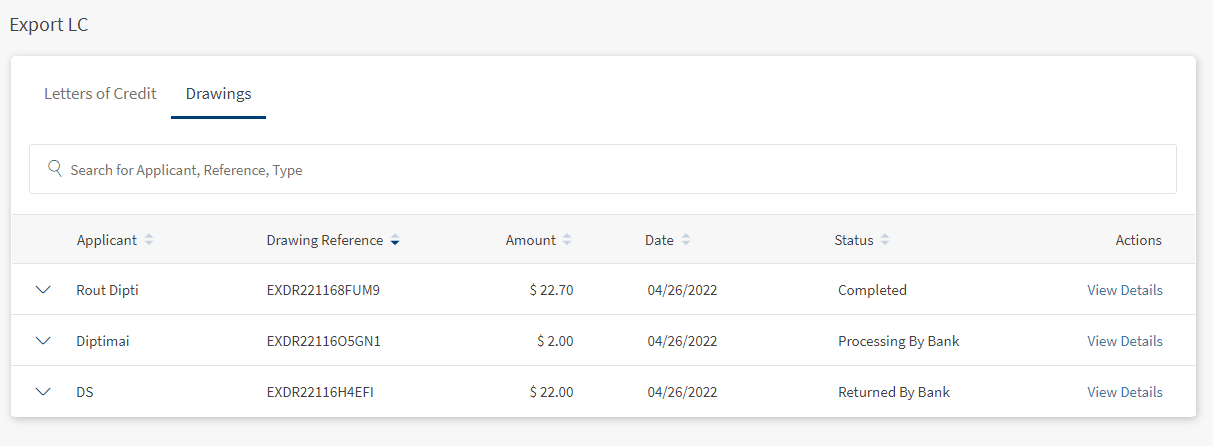Click the Date column header text
The width and height of the screenshot is (1213, 446).
point(659,240)
